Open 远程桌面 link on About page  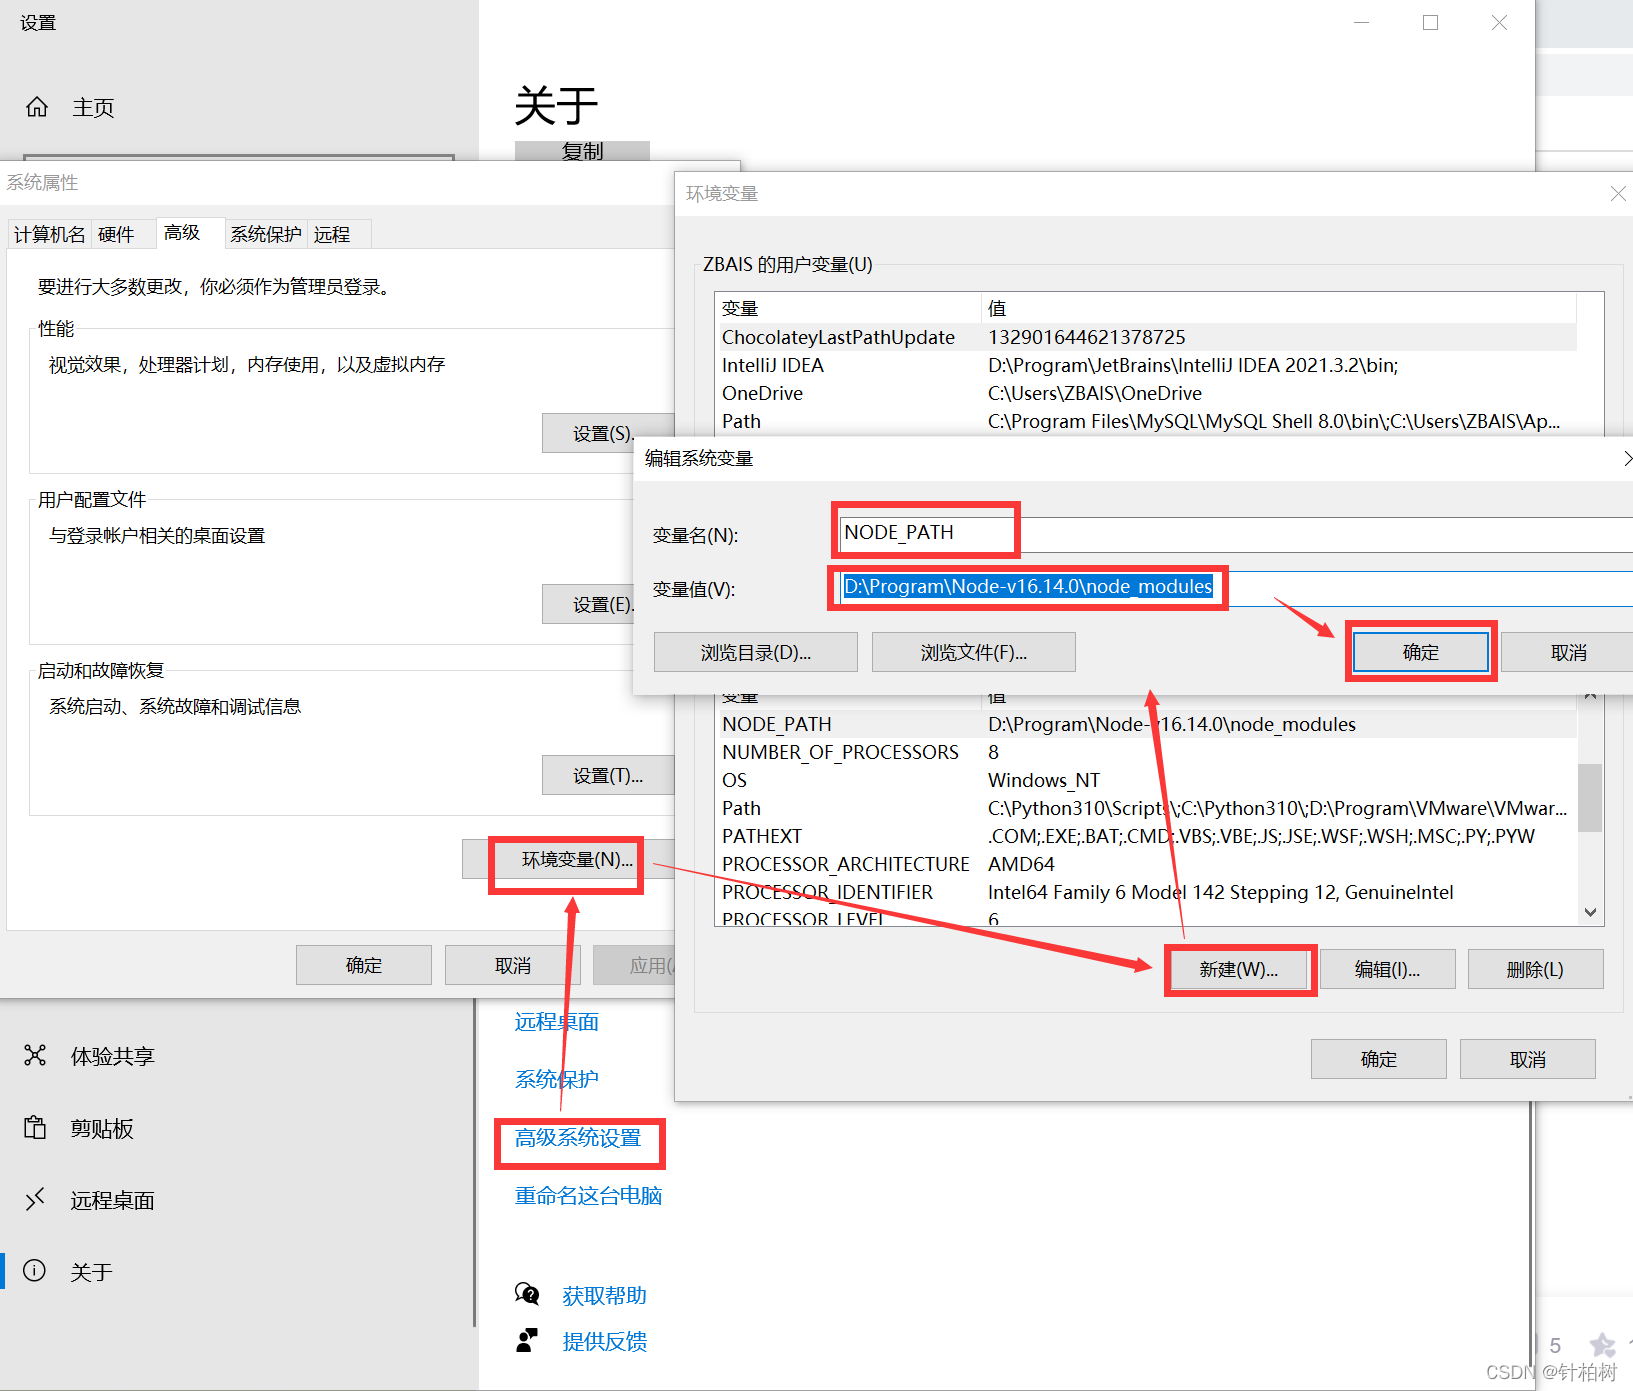click(557, 1022)
